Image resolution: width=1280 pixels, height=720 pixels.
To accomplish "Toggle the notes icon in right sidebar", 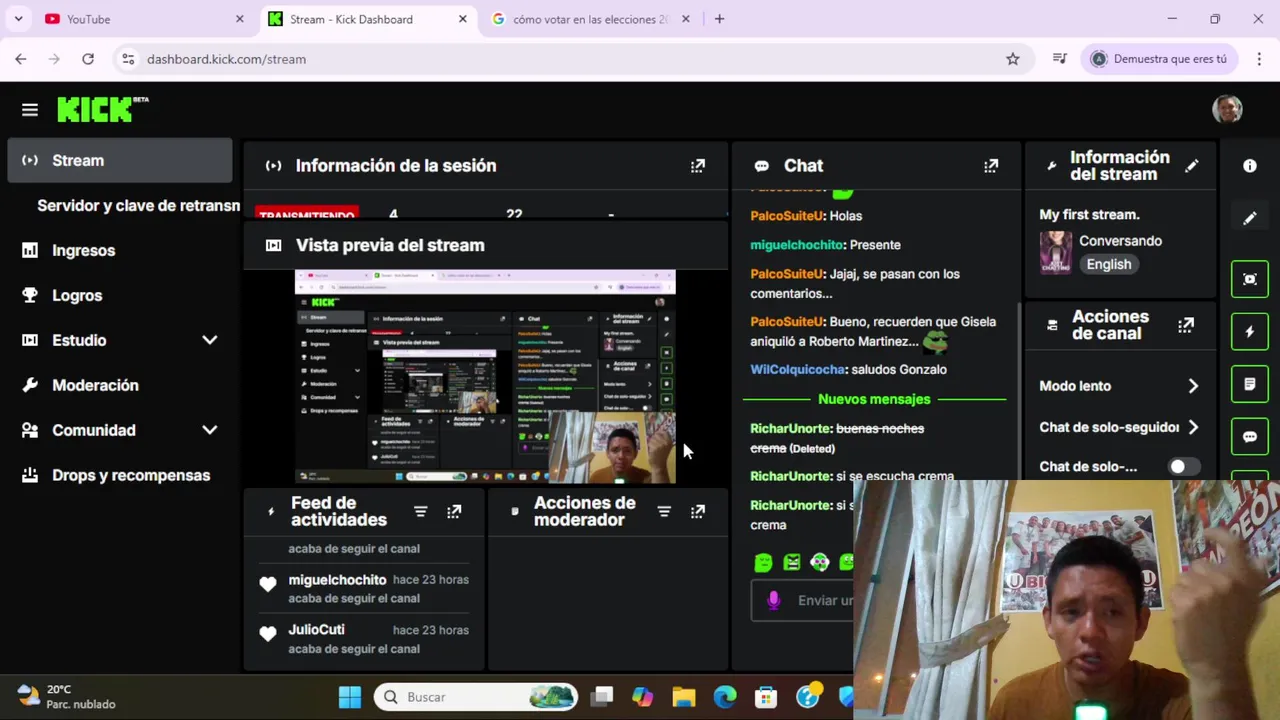I will click(1250, 384).
